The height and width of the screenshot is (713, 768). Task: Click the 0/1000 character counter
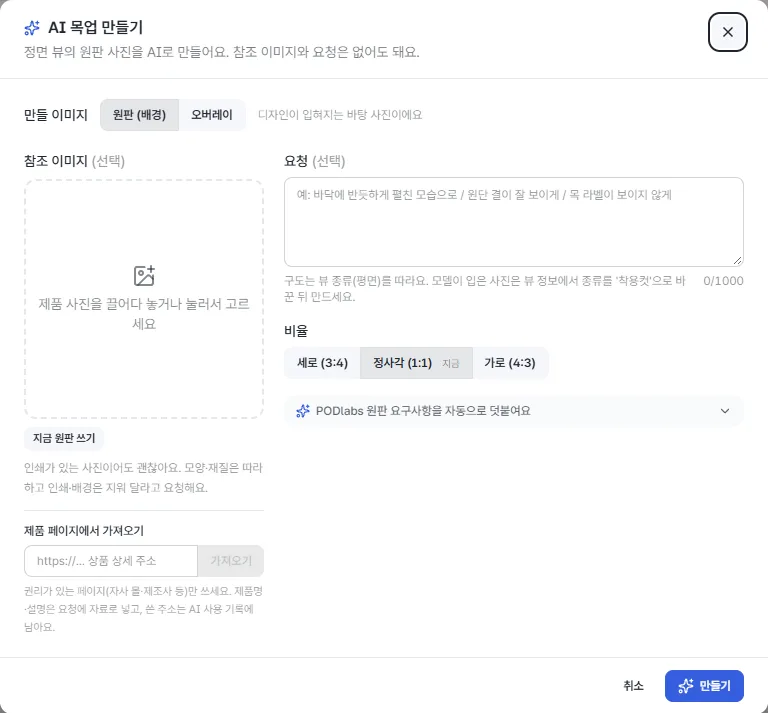tap(723, 281)
